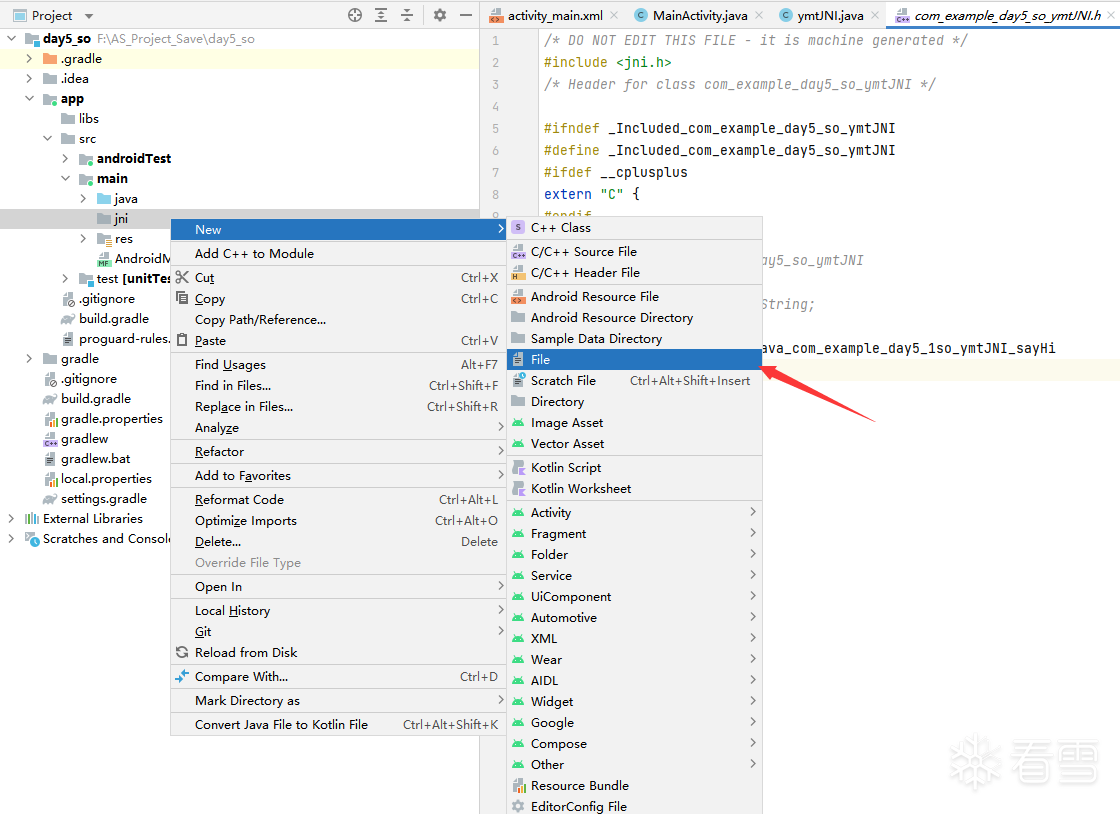The height and width of the screenshot is (814, 1120).
Task: Click the Android Resource File icon
Action: tap(519, 296)
